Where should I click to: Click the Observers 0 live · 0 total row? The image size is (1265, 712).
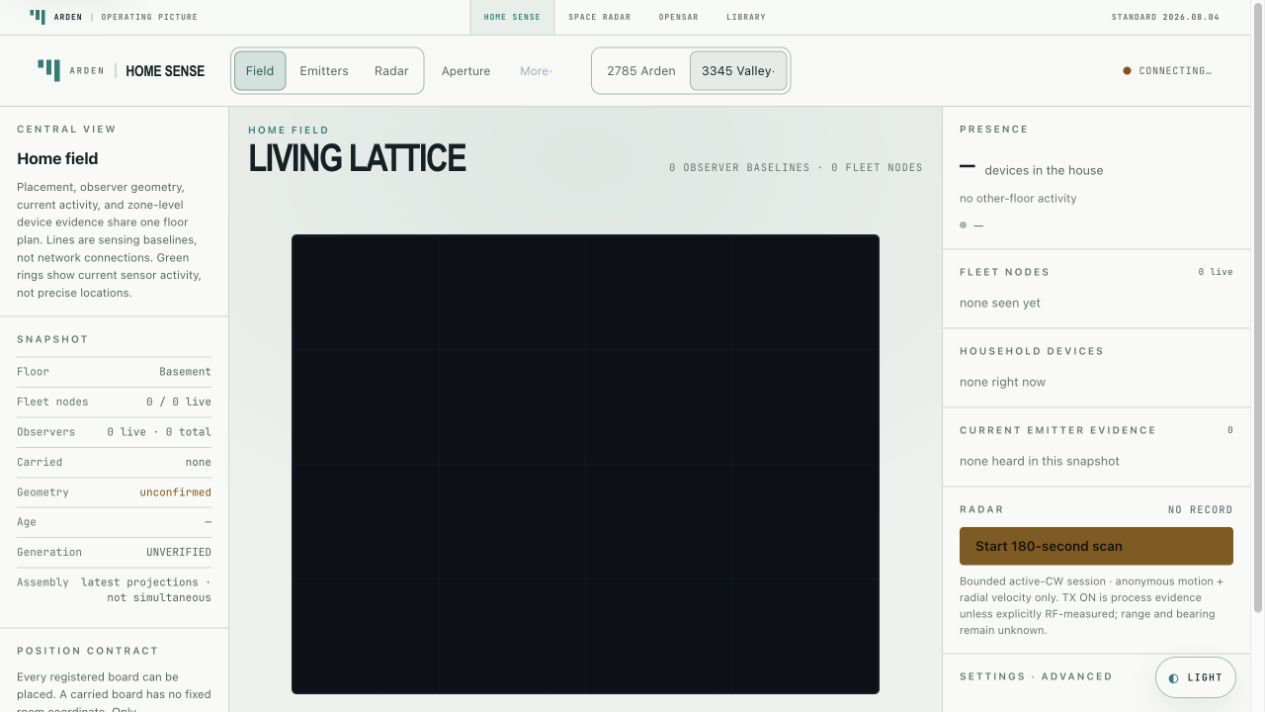114,432
